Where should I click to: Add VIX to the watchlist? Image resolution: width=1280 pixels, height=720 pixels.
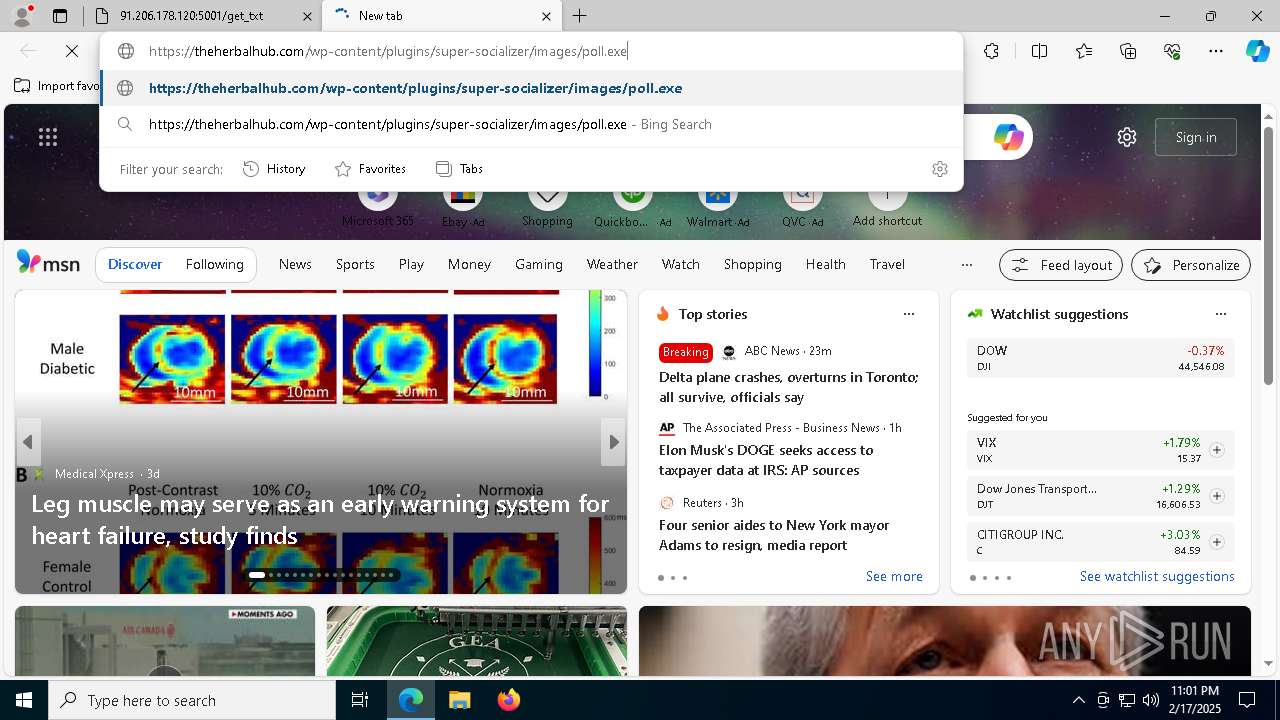[1217, 450]
